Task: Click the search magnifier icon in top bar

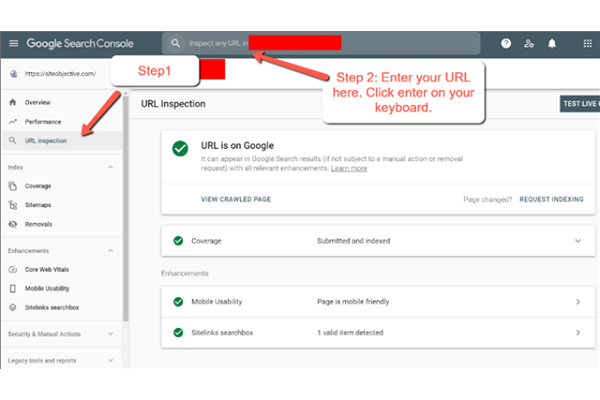Action: click(x=175, y=43)
